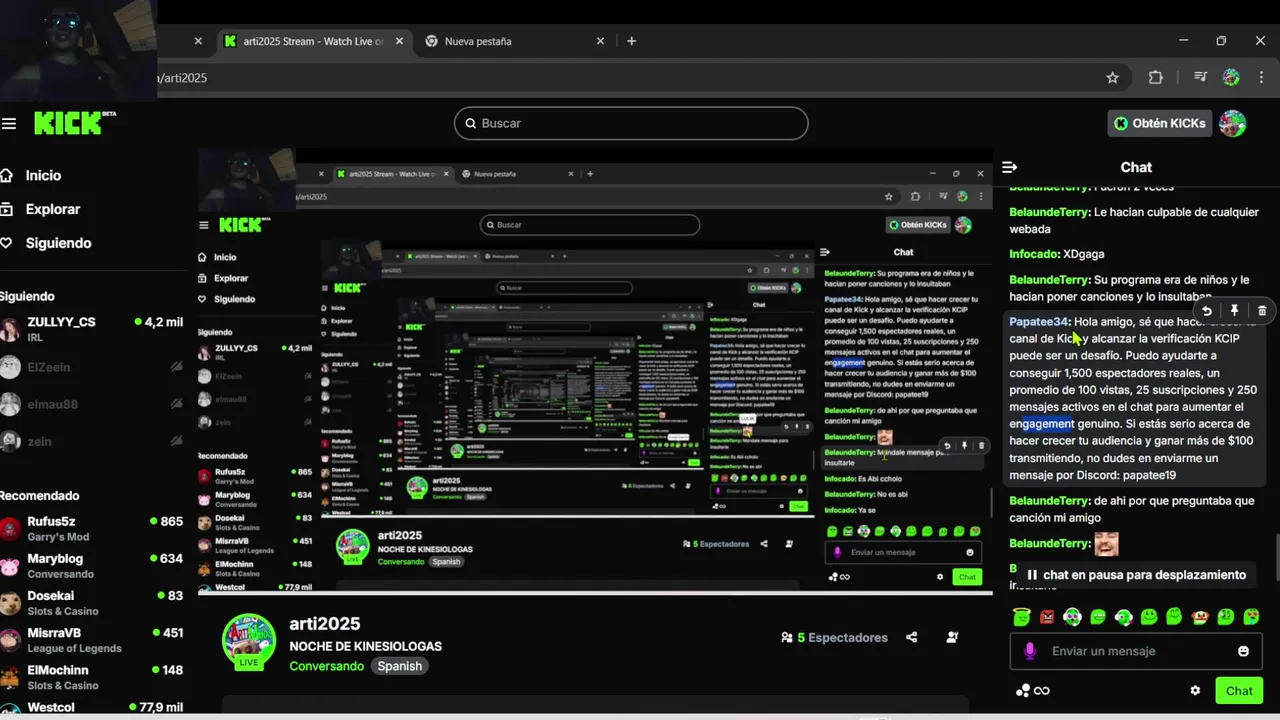The height and width of the screenshot is (720, 1280).
Task: Bookmark the page with the star icon
Action: click(1112, 77)
